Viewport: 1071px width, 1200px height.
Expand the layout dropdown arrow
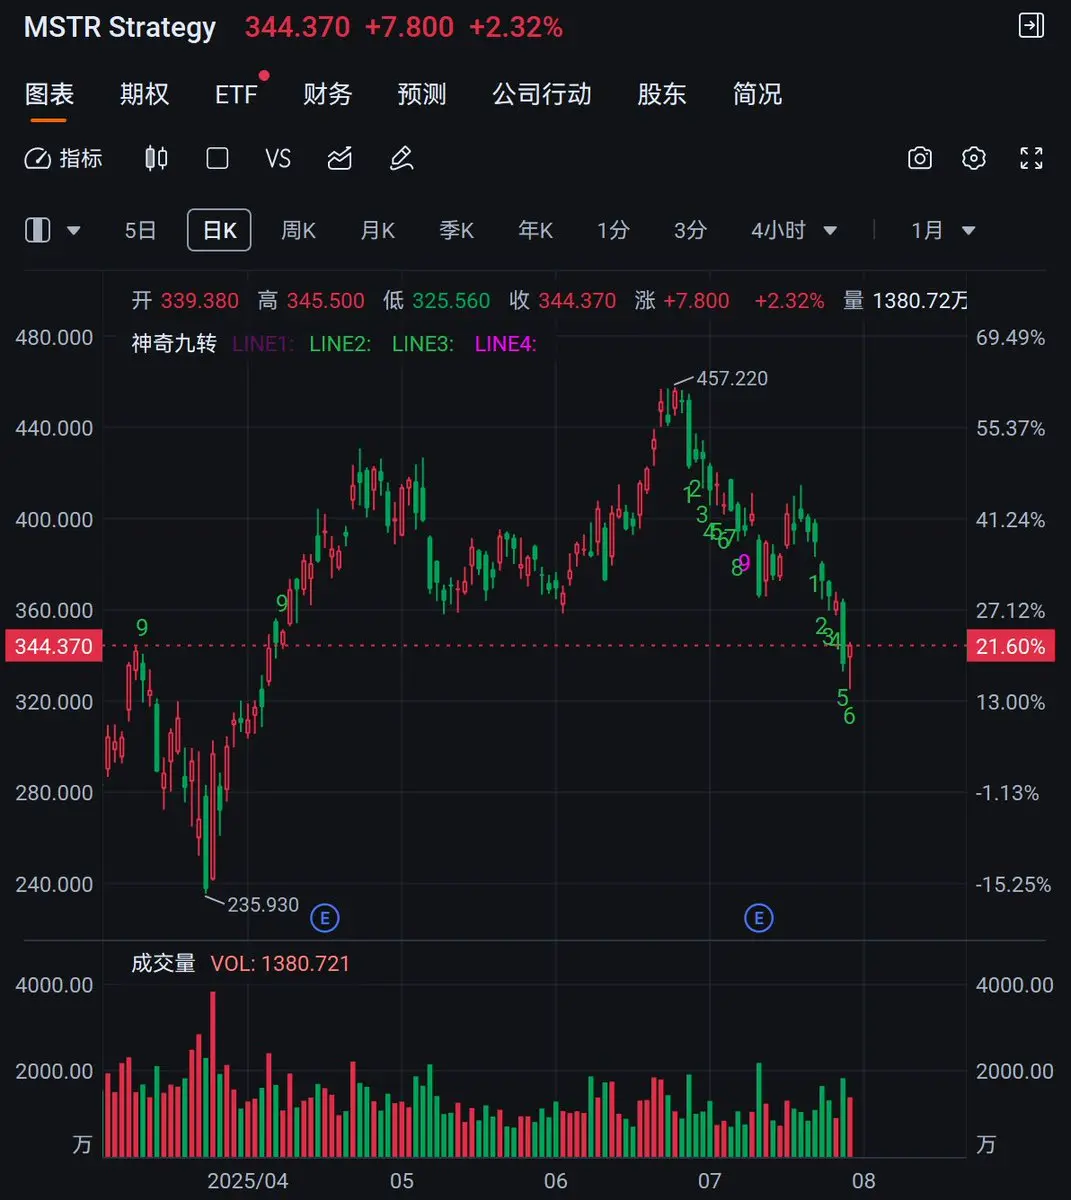[x=74, y=231]
